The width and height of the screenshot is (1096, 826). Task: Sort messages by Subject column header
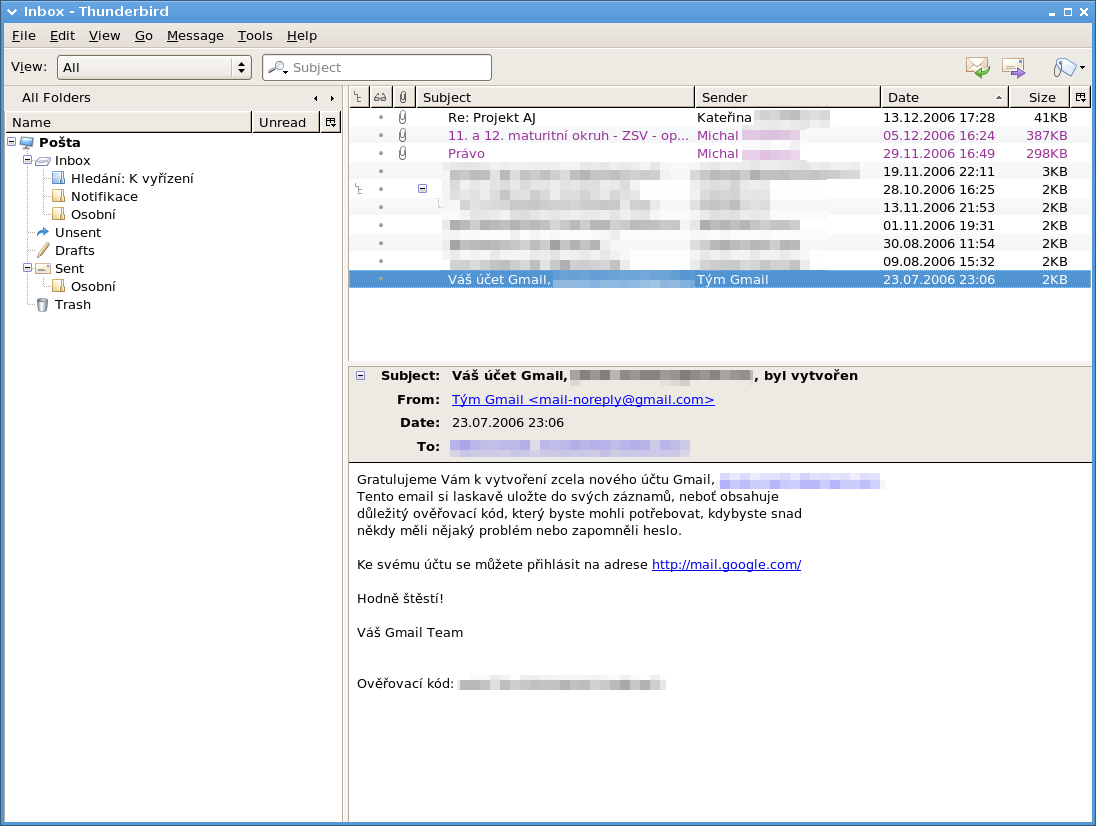(x=554, y=97)
